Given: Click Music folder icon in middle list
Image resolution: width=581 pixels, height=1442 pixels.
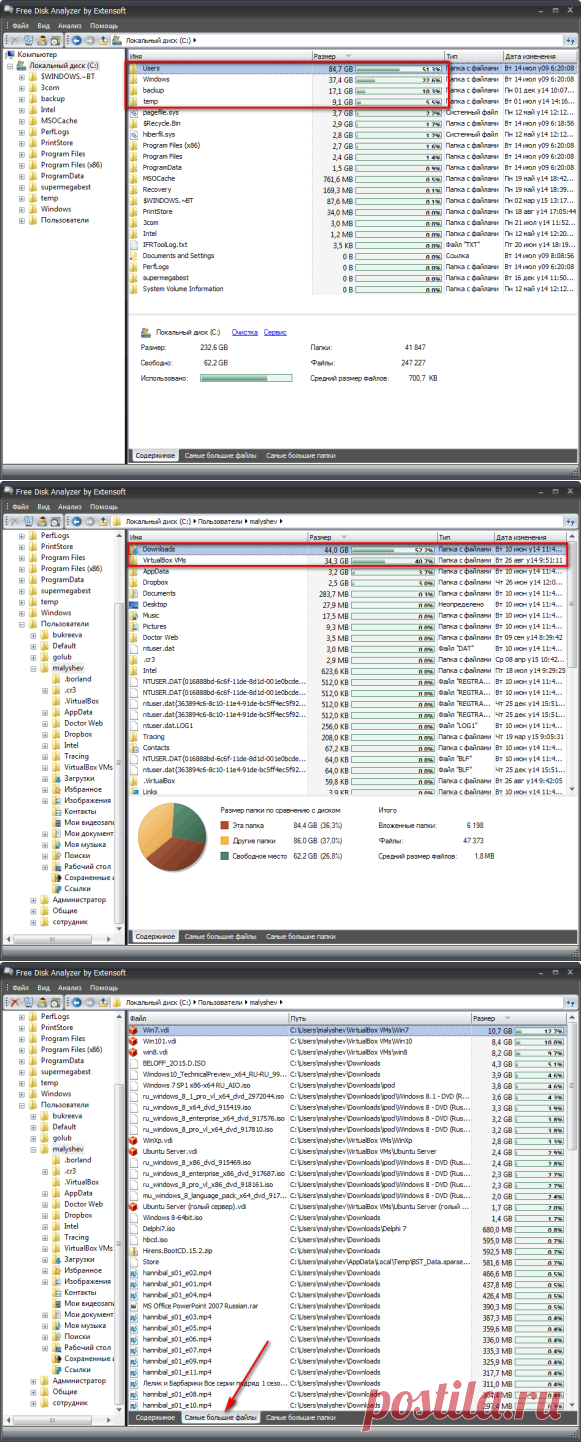Looking at the screenshot, I should 135,615.
